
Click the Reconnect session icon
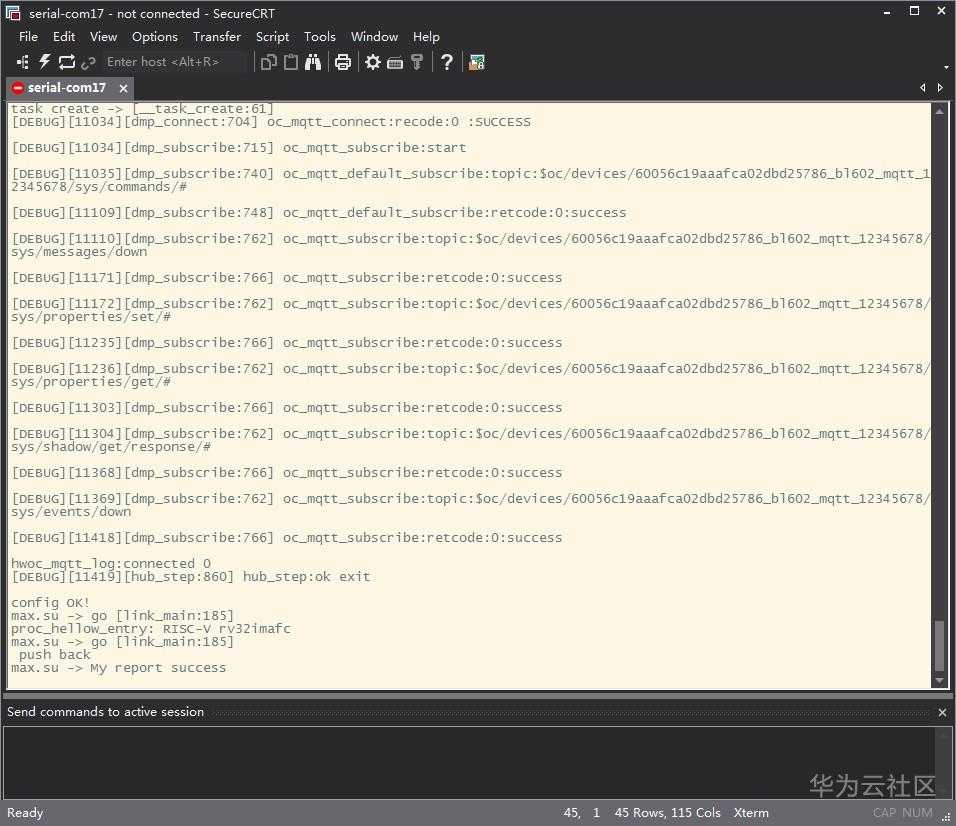tap(66, 62)
